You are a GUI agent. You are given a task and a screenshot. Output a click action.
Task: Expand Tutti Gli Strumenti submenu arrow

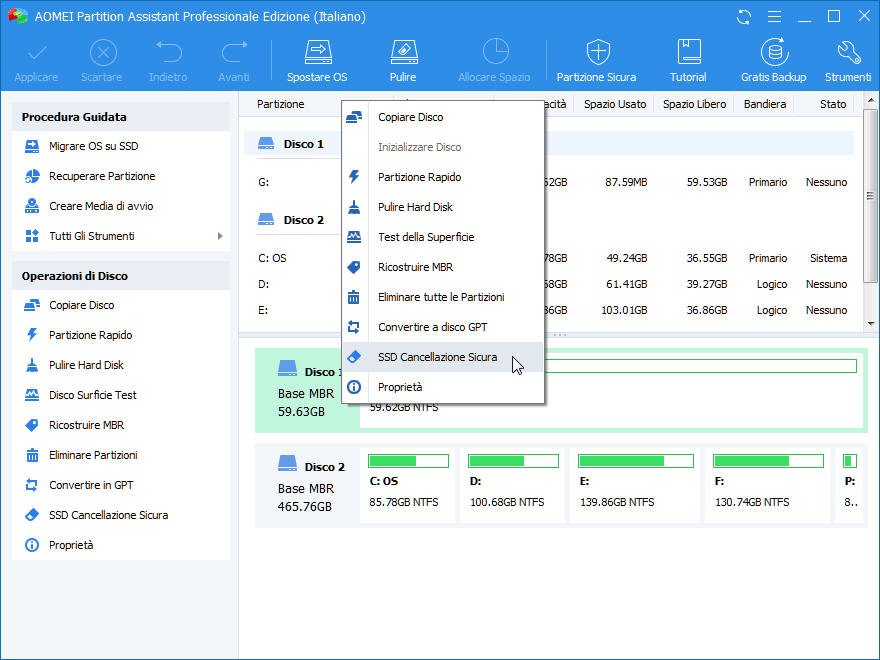[220, 236]
